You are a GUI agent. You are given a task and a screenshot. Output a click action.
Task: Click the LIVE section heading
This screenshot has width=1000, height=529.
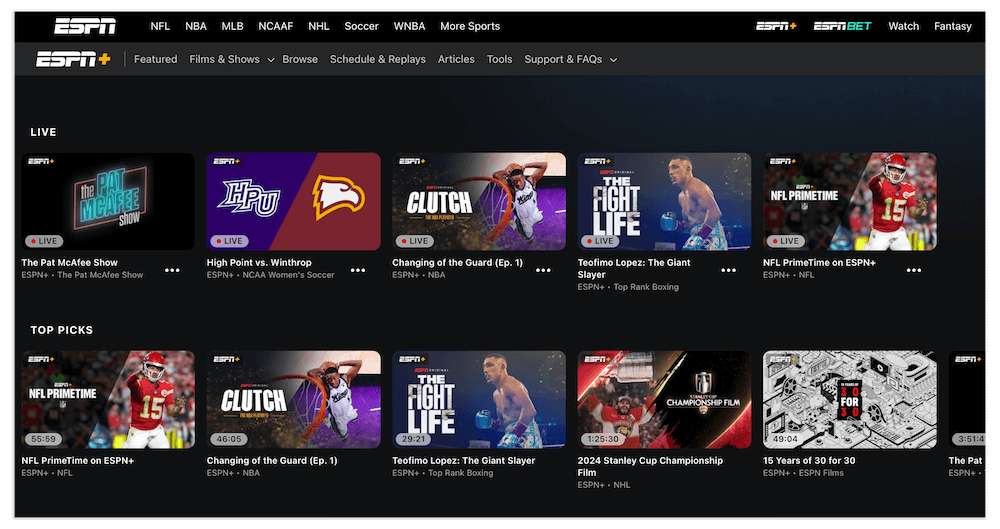coord(43,132)
